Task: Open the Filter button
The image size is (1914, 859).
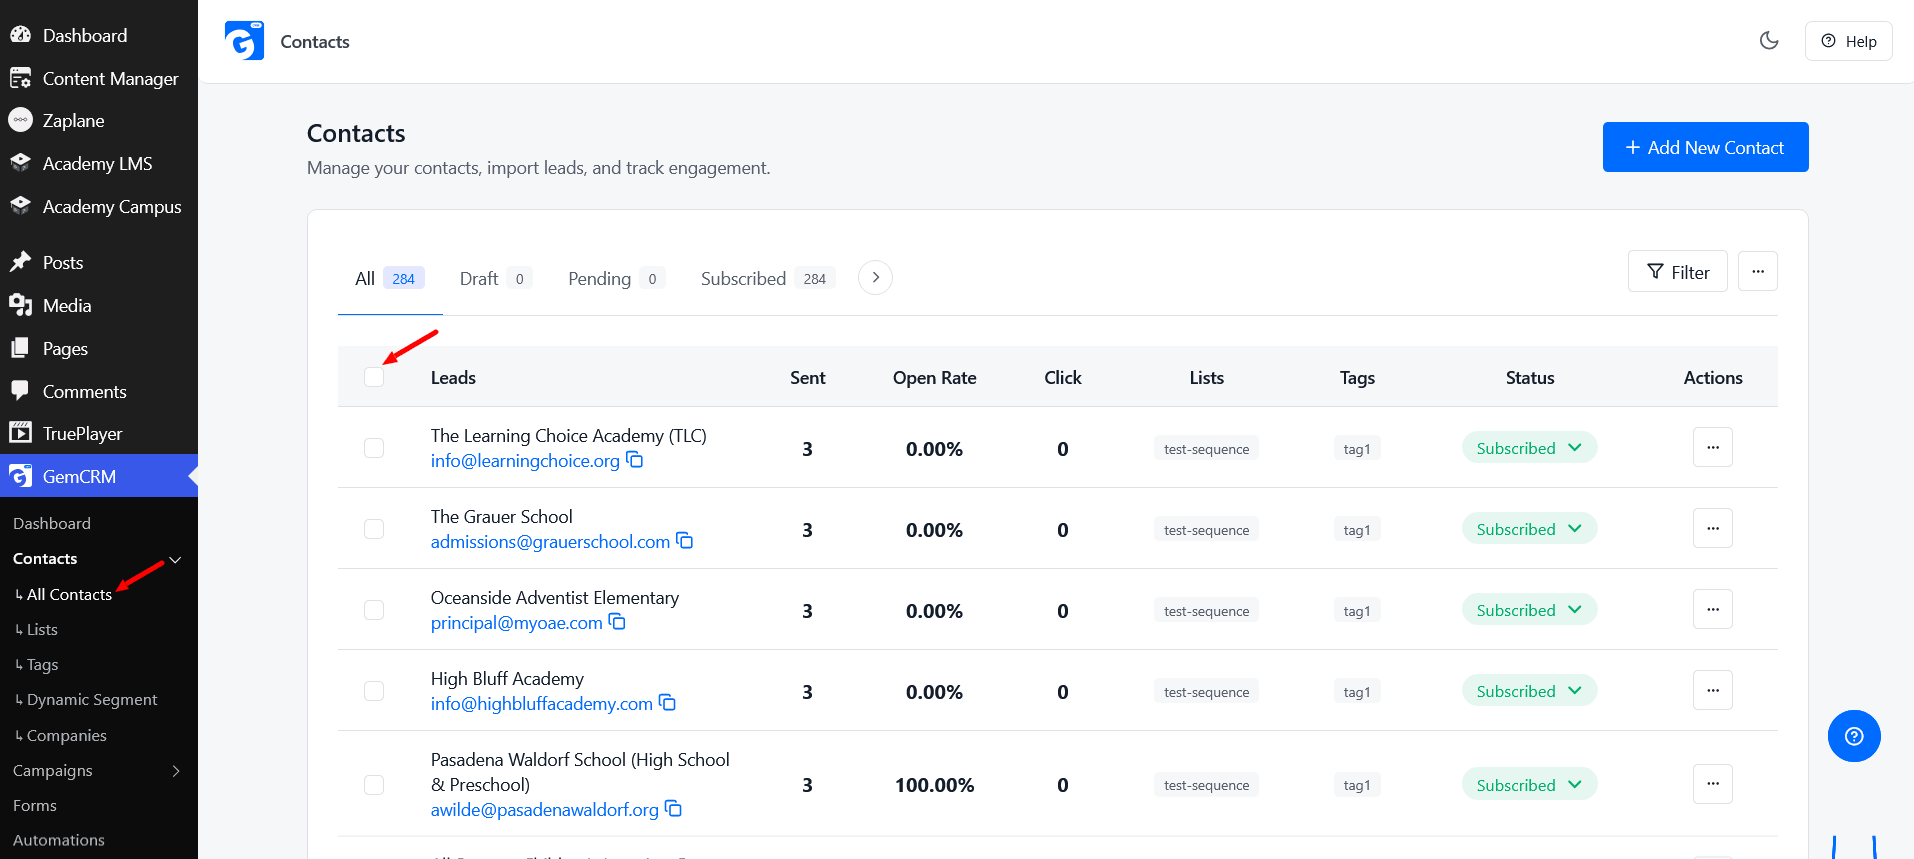Action: tap(1677, 271)
